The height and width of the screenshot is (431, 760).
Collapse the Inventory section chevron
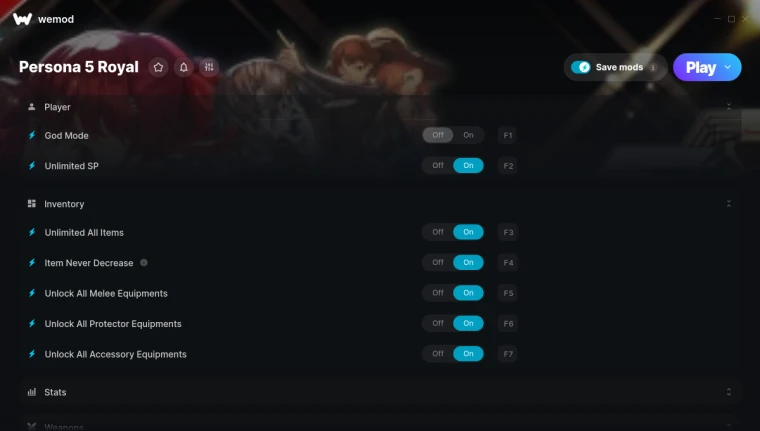[728, 204]
